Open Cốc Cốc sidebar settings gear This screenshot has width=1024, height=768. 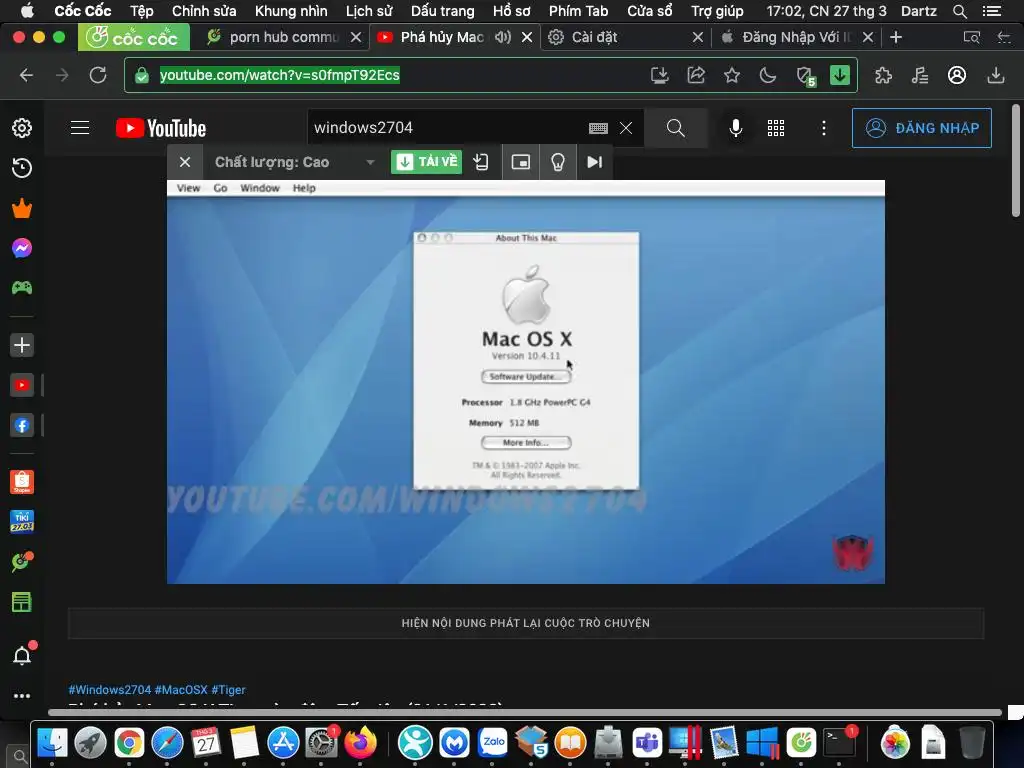pos(22,128)
